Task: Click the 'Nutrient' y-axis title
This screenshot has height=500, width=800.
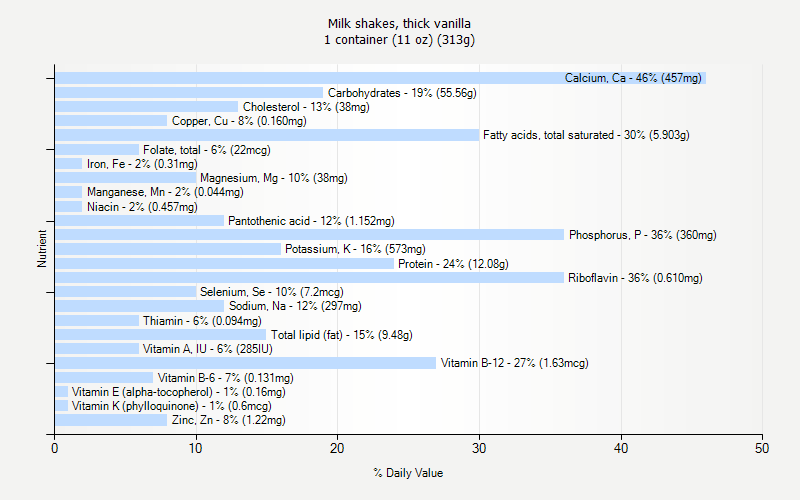Action: (x=42, y=248)
